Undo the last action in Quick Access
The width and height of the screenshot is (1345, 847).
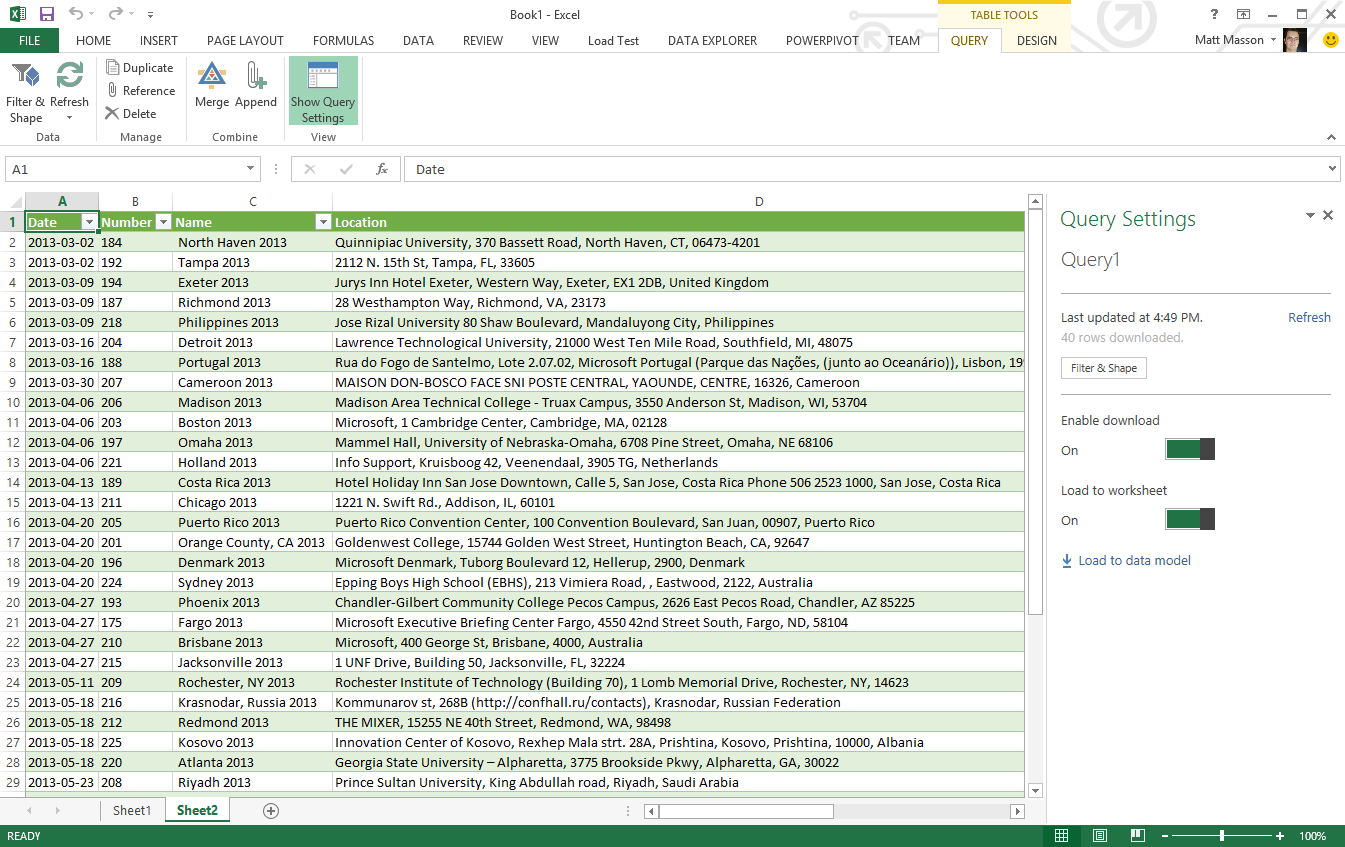[x=77, y=14]
